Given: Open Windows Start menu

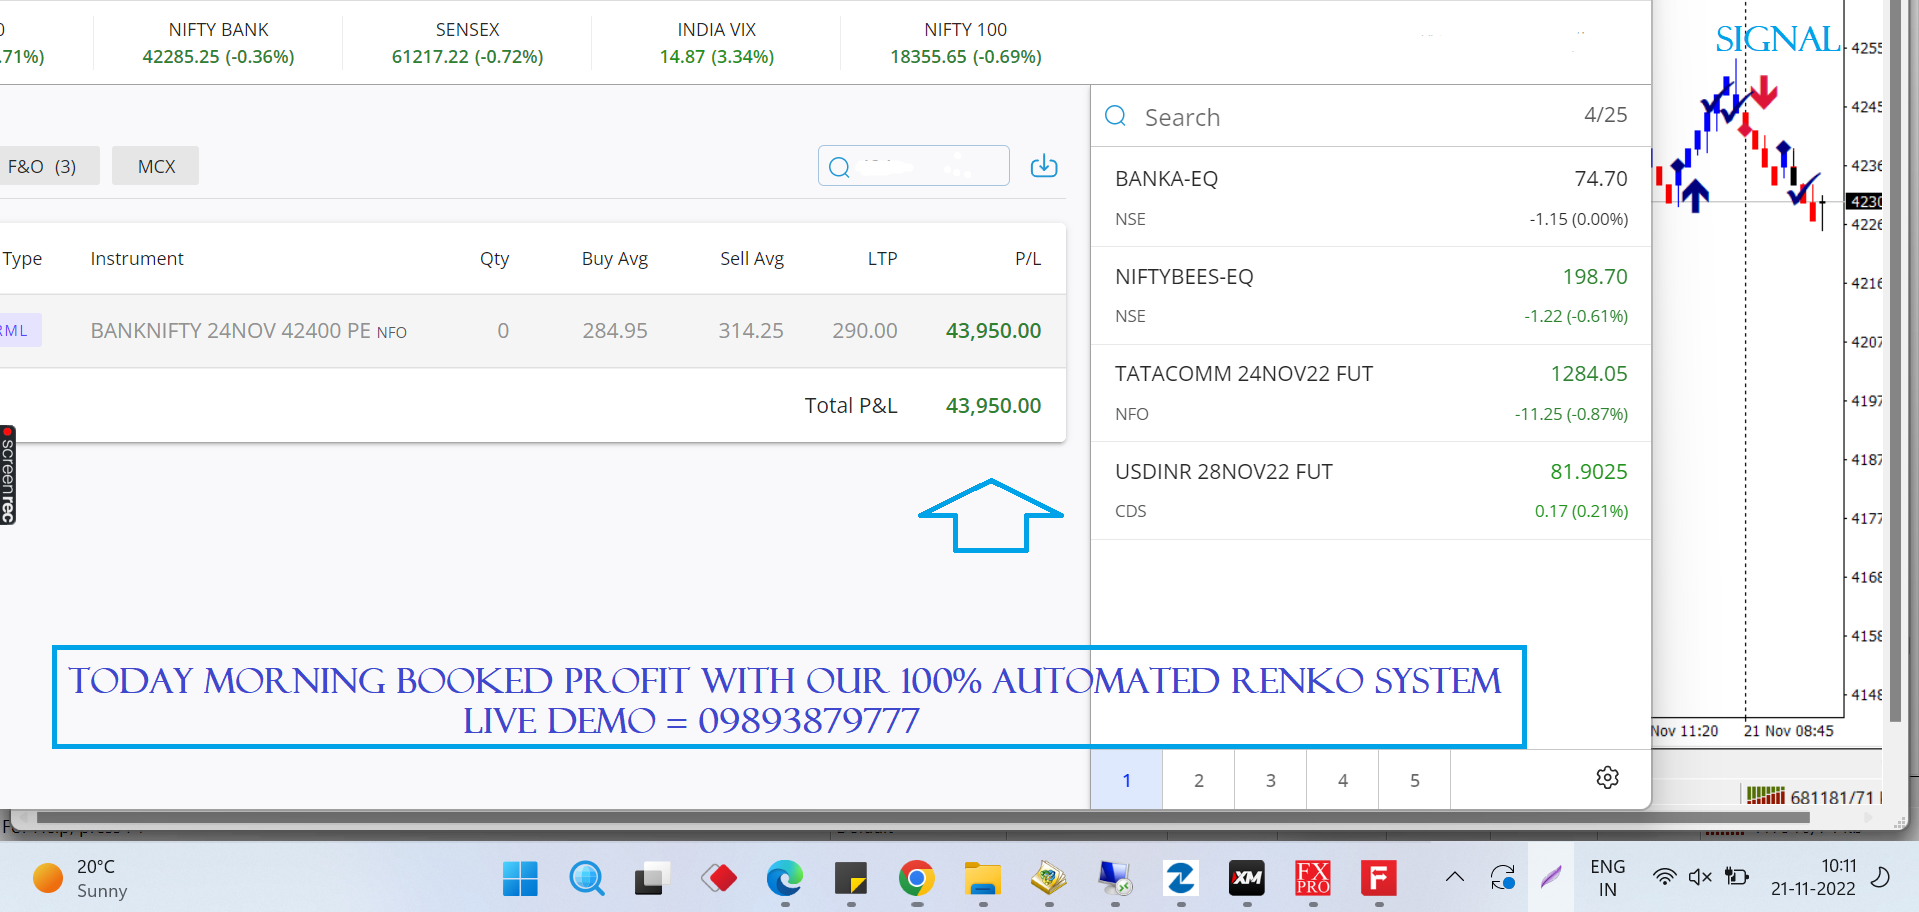Looking at the screenshot, I should (x=520, y=878).
